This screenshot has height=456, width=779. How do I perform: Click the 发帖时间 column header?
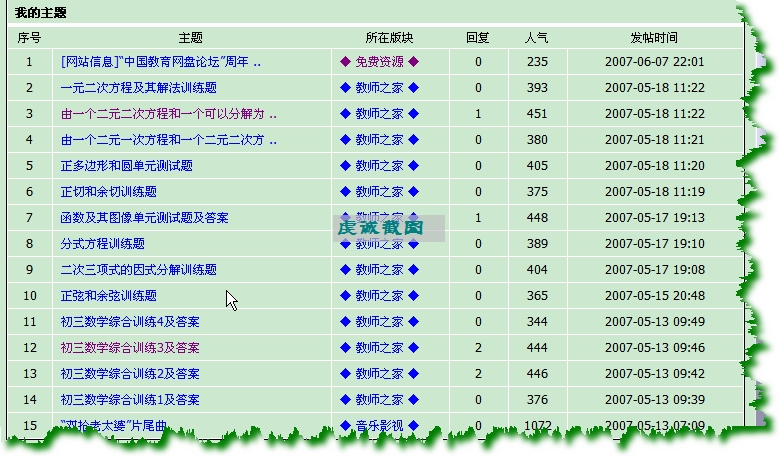coord(654,38)
